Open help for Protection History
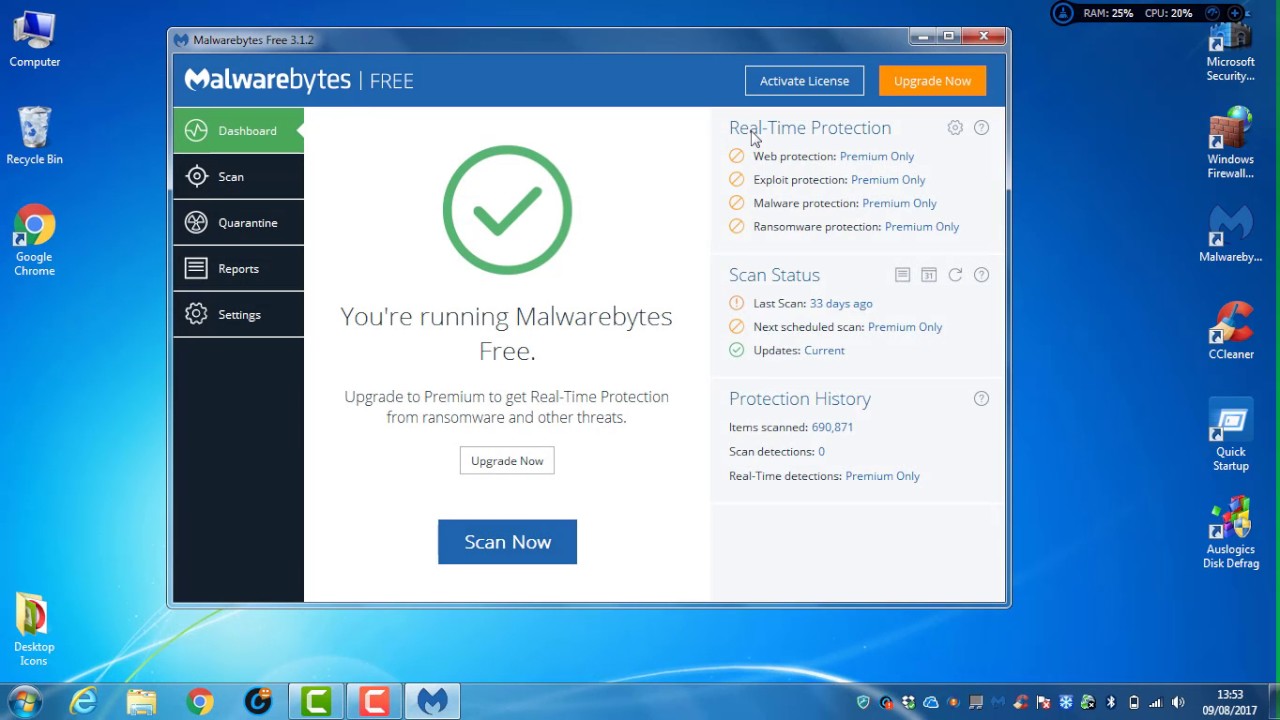Viewport: 1280px width, 720px height. 981,398
